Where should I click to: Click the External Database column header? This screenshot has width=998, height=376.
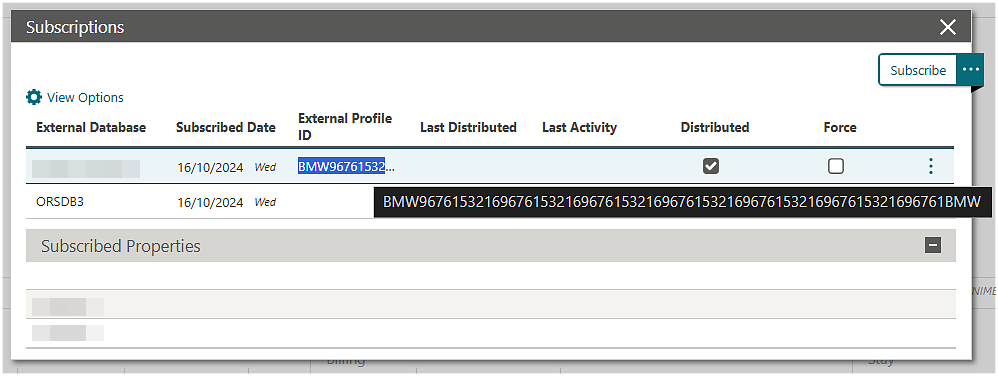pos(91,127)
